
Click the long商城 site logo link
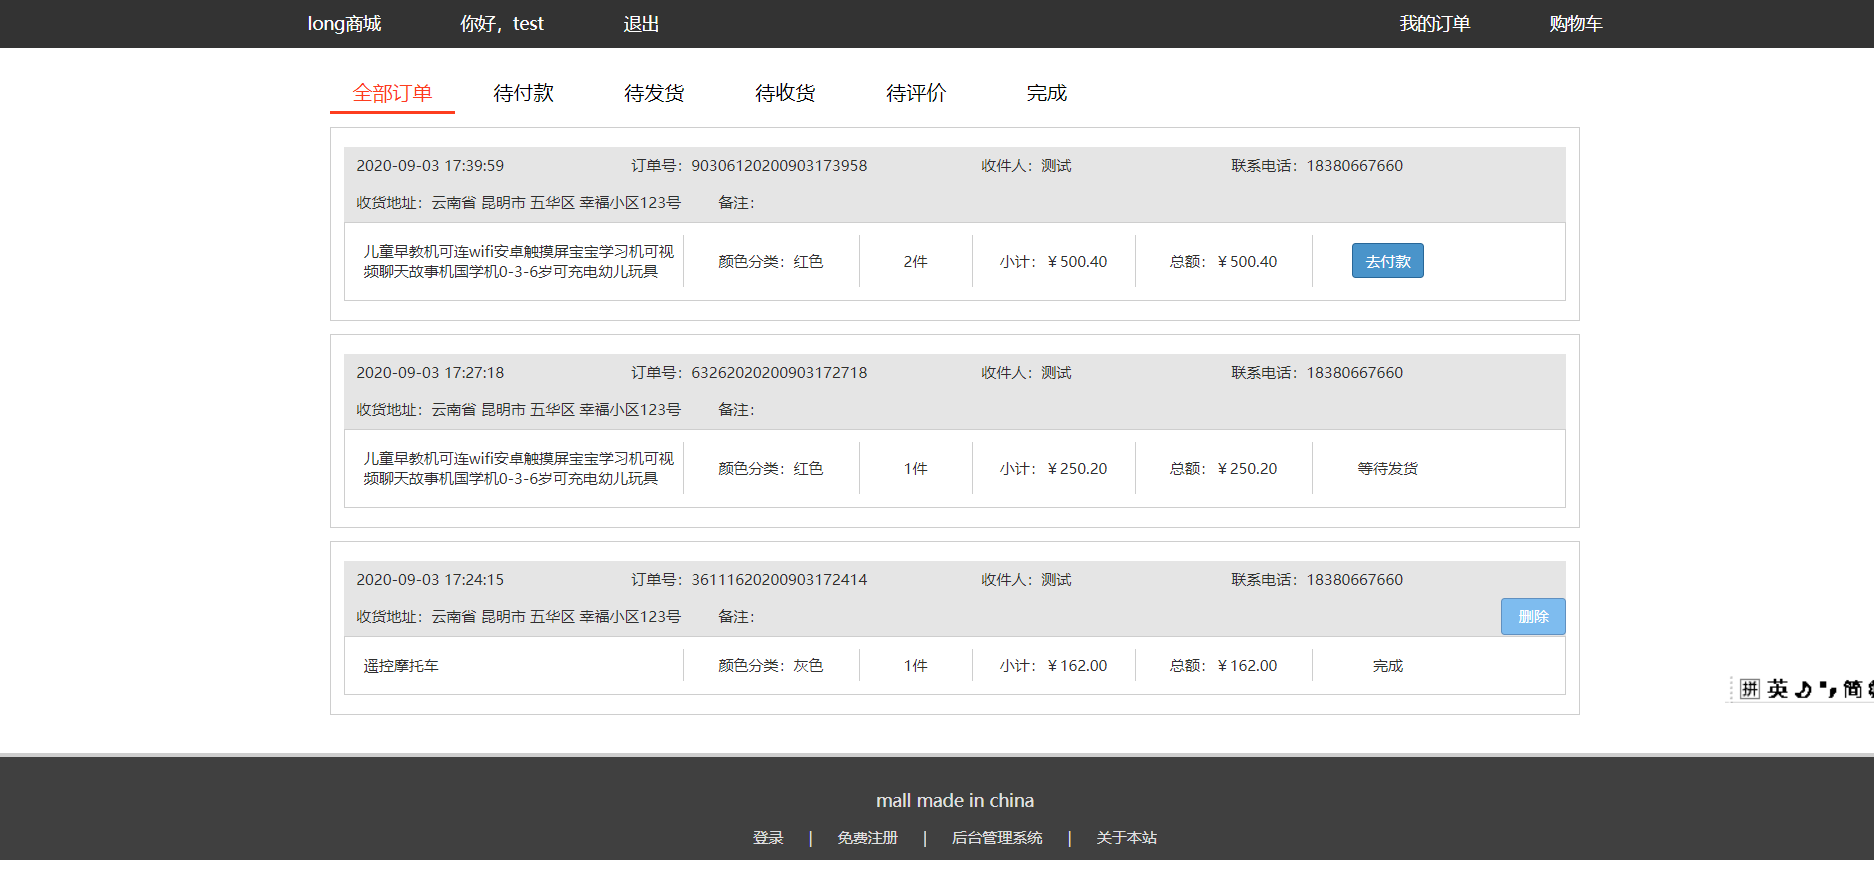point(344,24)
